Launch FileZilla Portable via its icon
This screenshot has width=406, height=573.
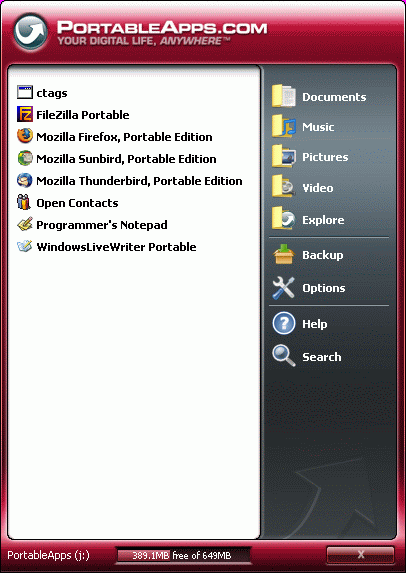[24, 114]
